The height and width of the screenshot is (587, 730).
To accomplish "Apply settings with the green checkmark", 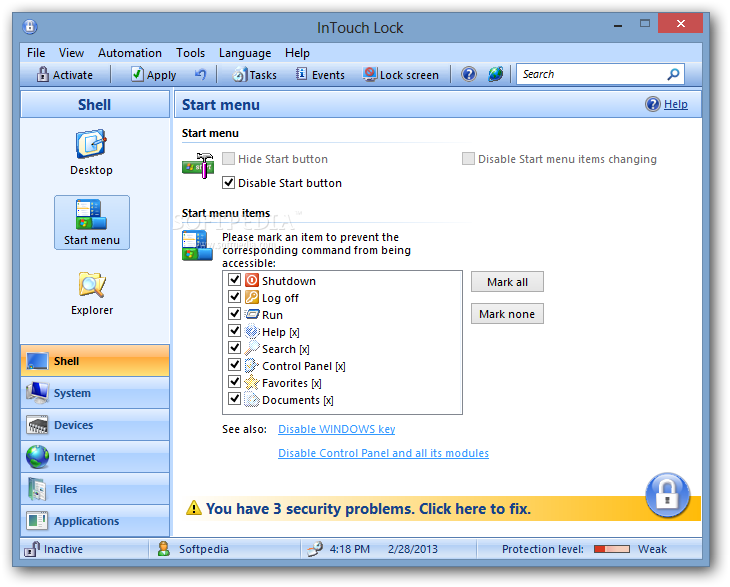I will [154, 74].
